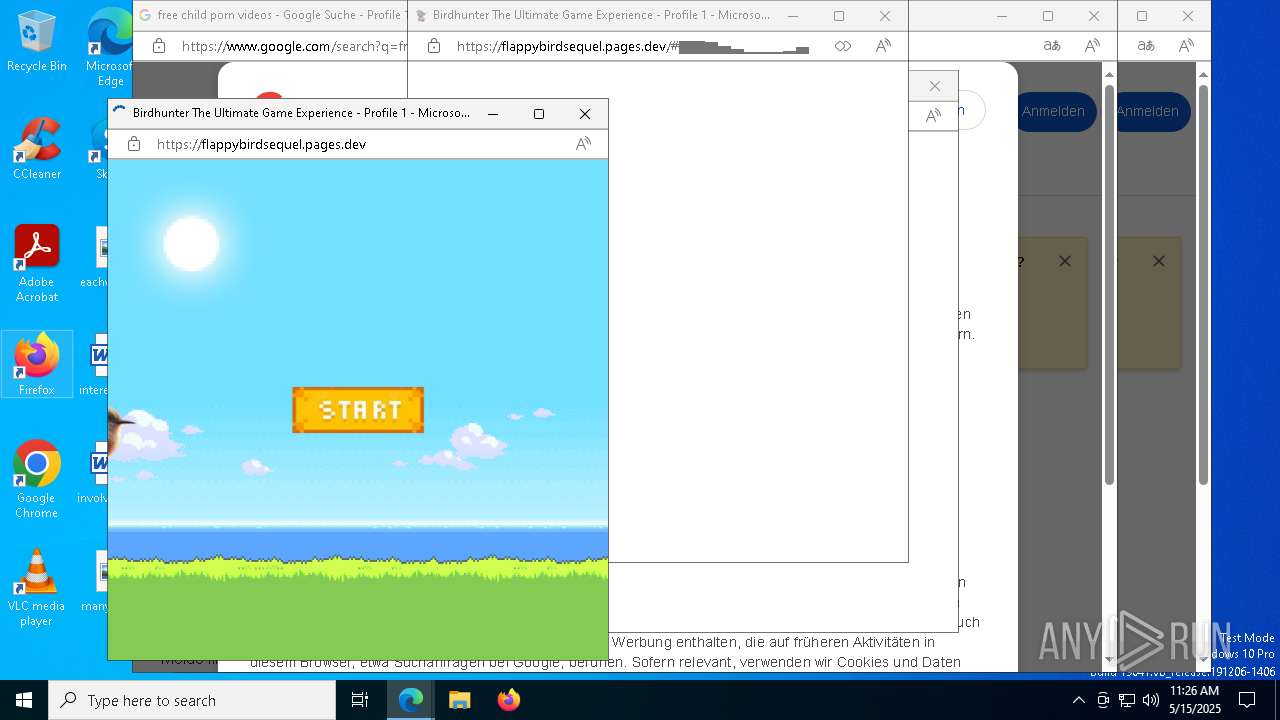Open the volume control in the tray
This screenshot has height=720, width=1280.
point(1151,700)
